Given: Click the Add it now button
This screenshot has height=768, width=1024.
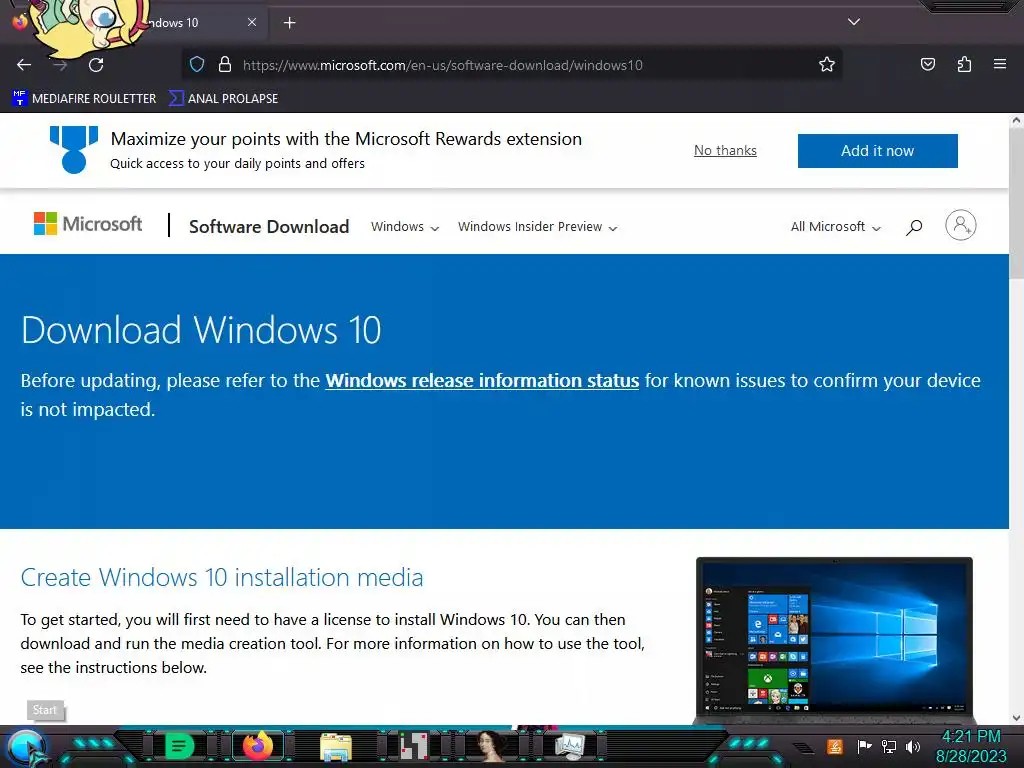Looking at the screenshot, I should click(878, 151).
